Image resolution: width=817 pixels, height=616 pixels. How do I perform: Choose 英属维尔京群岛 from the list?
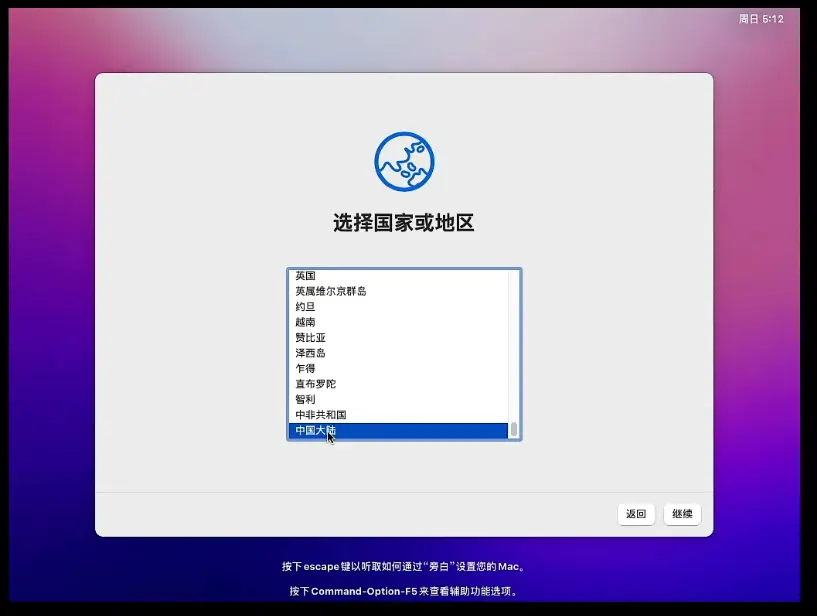coord(331,291)
